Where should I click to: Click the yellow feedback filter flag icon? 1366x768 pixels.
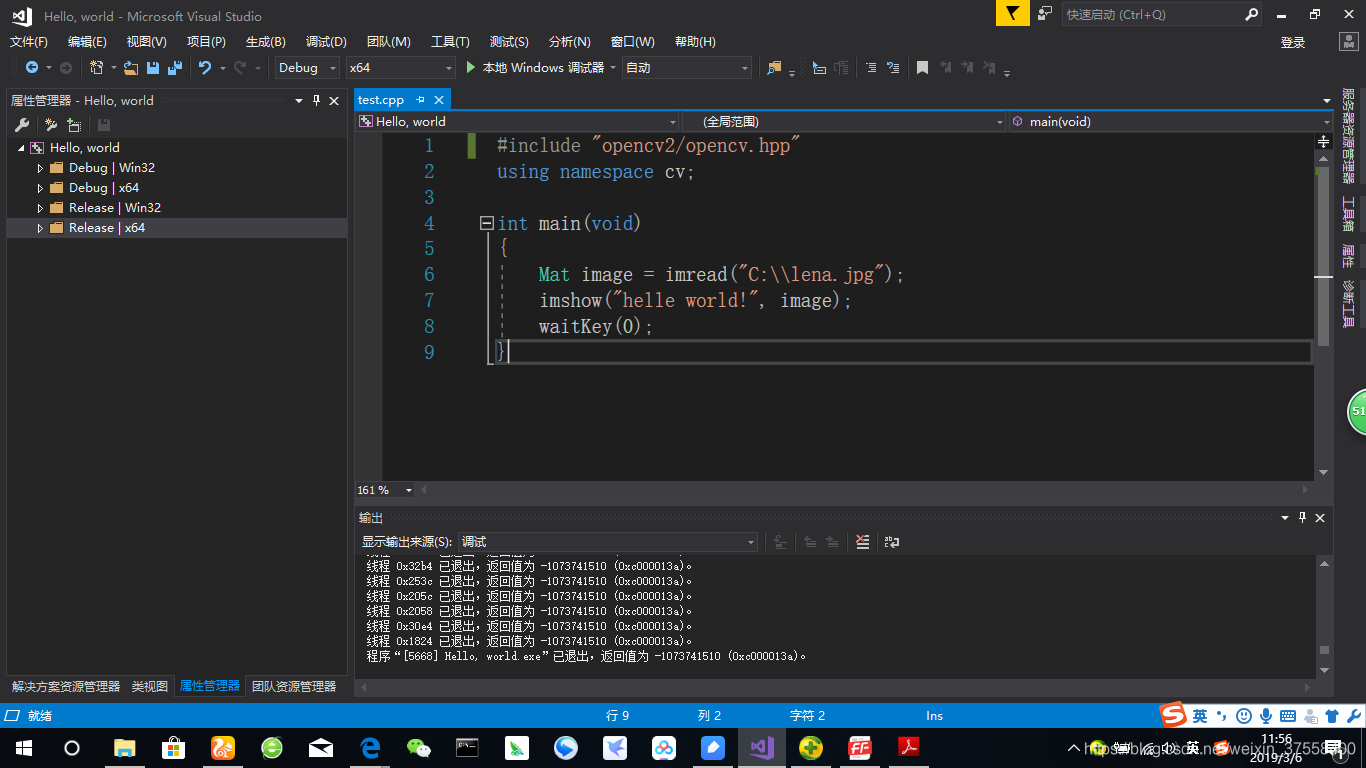pos(1012,14)
